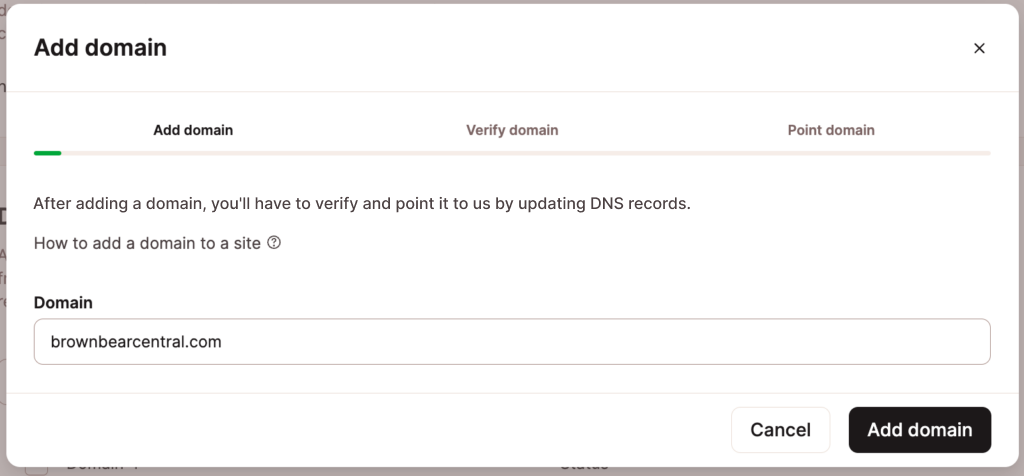This screenshot has height=476, width=1024.
Task: Click the green filled progress segment
Action: 47,153
